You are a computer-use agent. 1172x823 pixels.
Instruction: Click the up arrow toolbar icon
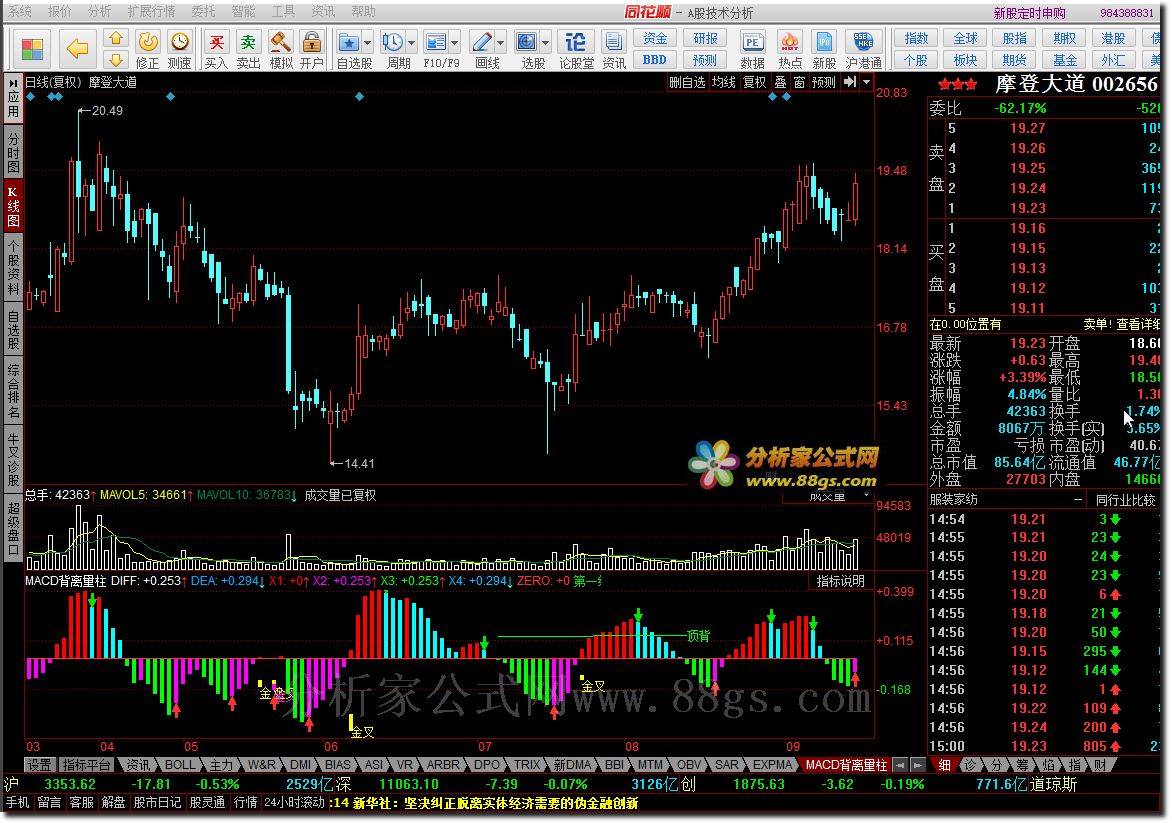click(115, 37)
